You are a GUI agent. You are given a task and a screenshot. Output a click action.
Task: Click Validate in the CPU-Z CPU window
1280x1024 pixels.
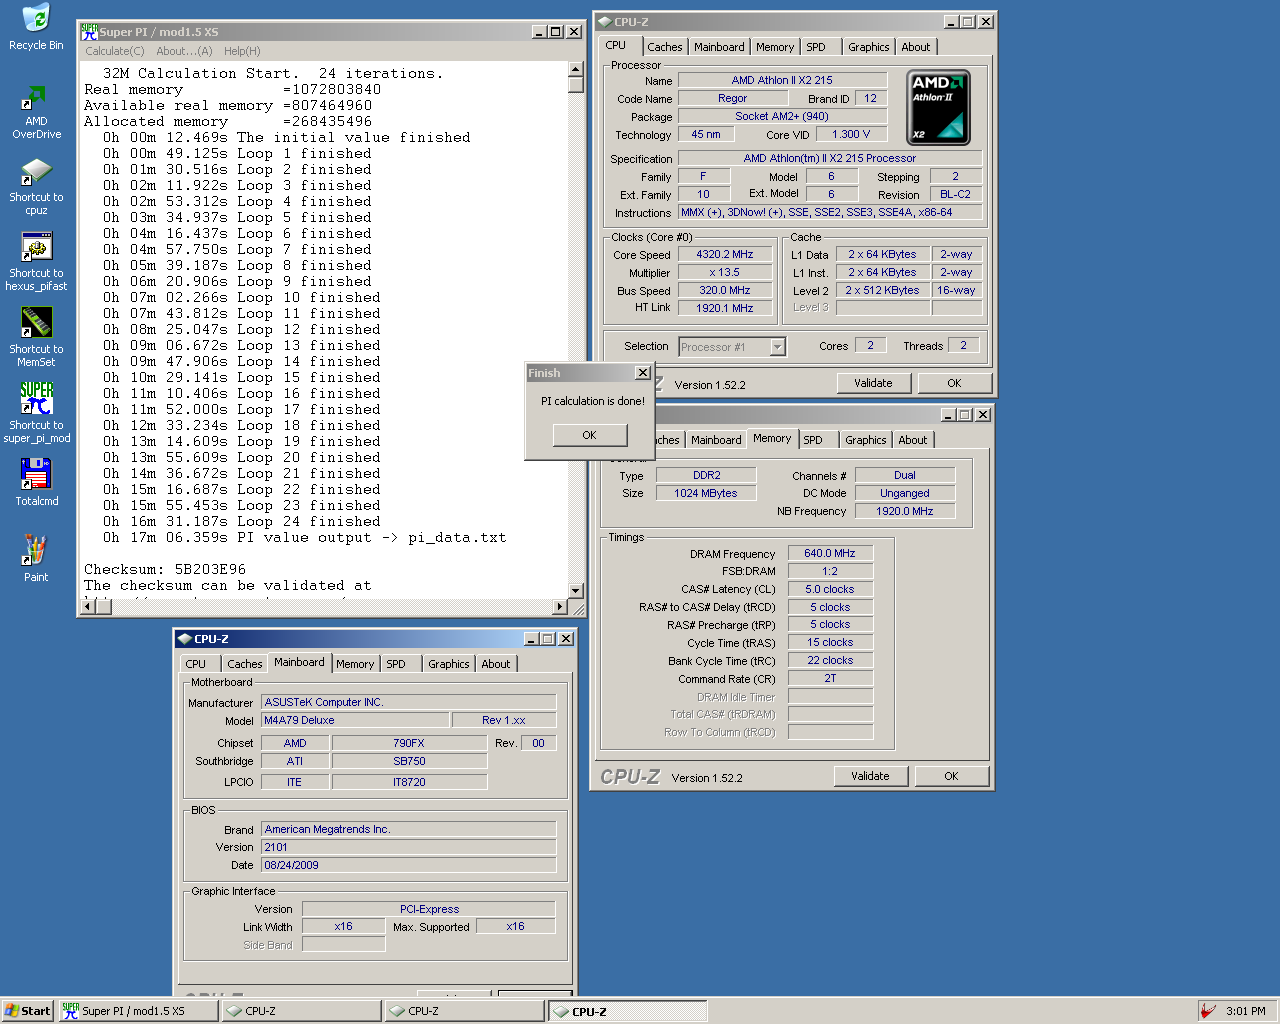[x=873, y=383]
